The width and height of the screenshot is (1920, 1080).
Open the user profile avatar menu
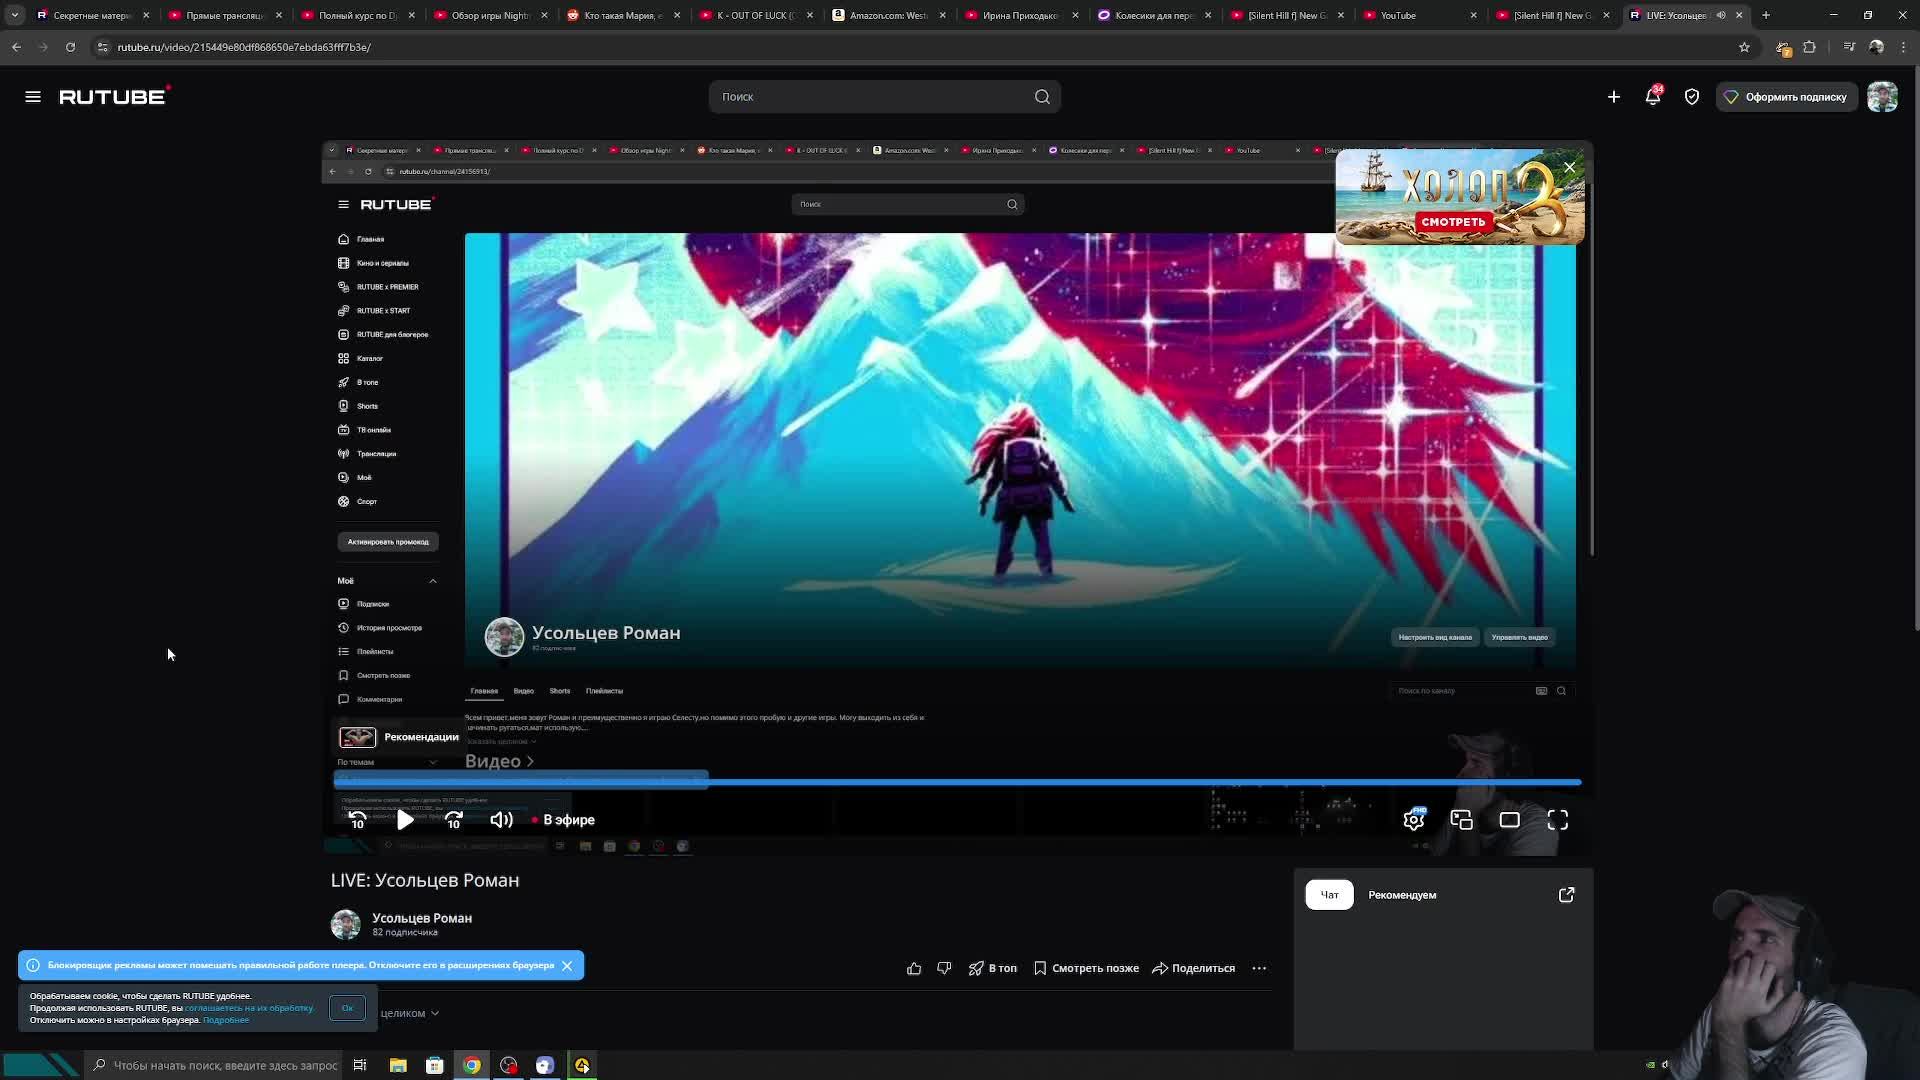click(1882, 97)
